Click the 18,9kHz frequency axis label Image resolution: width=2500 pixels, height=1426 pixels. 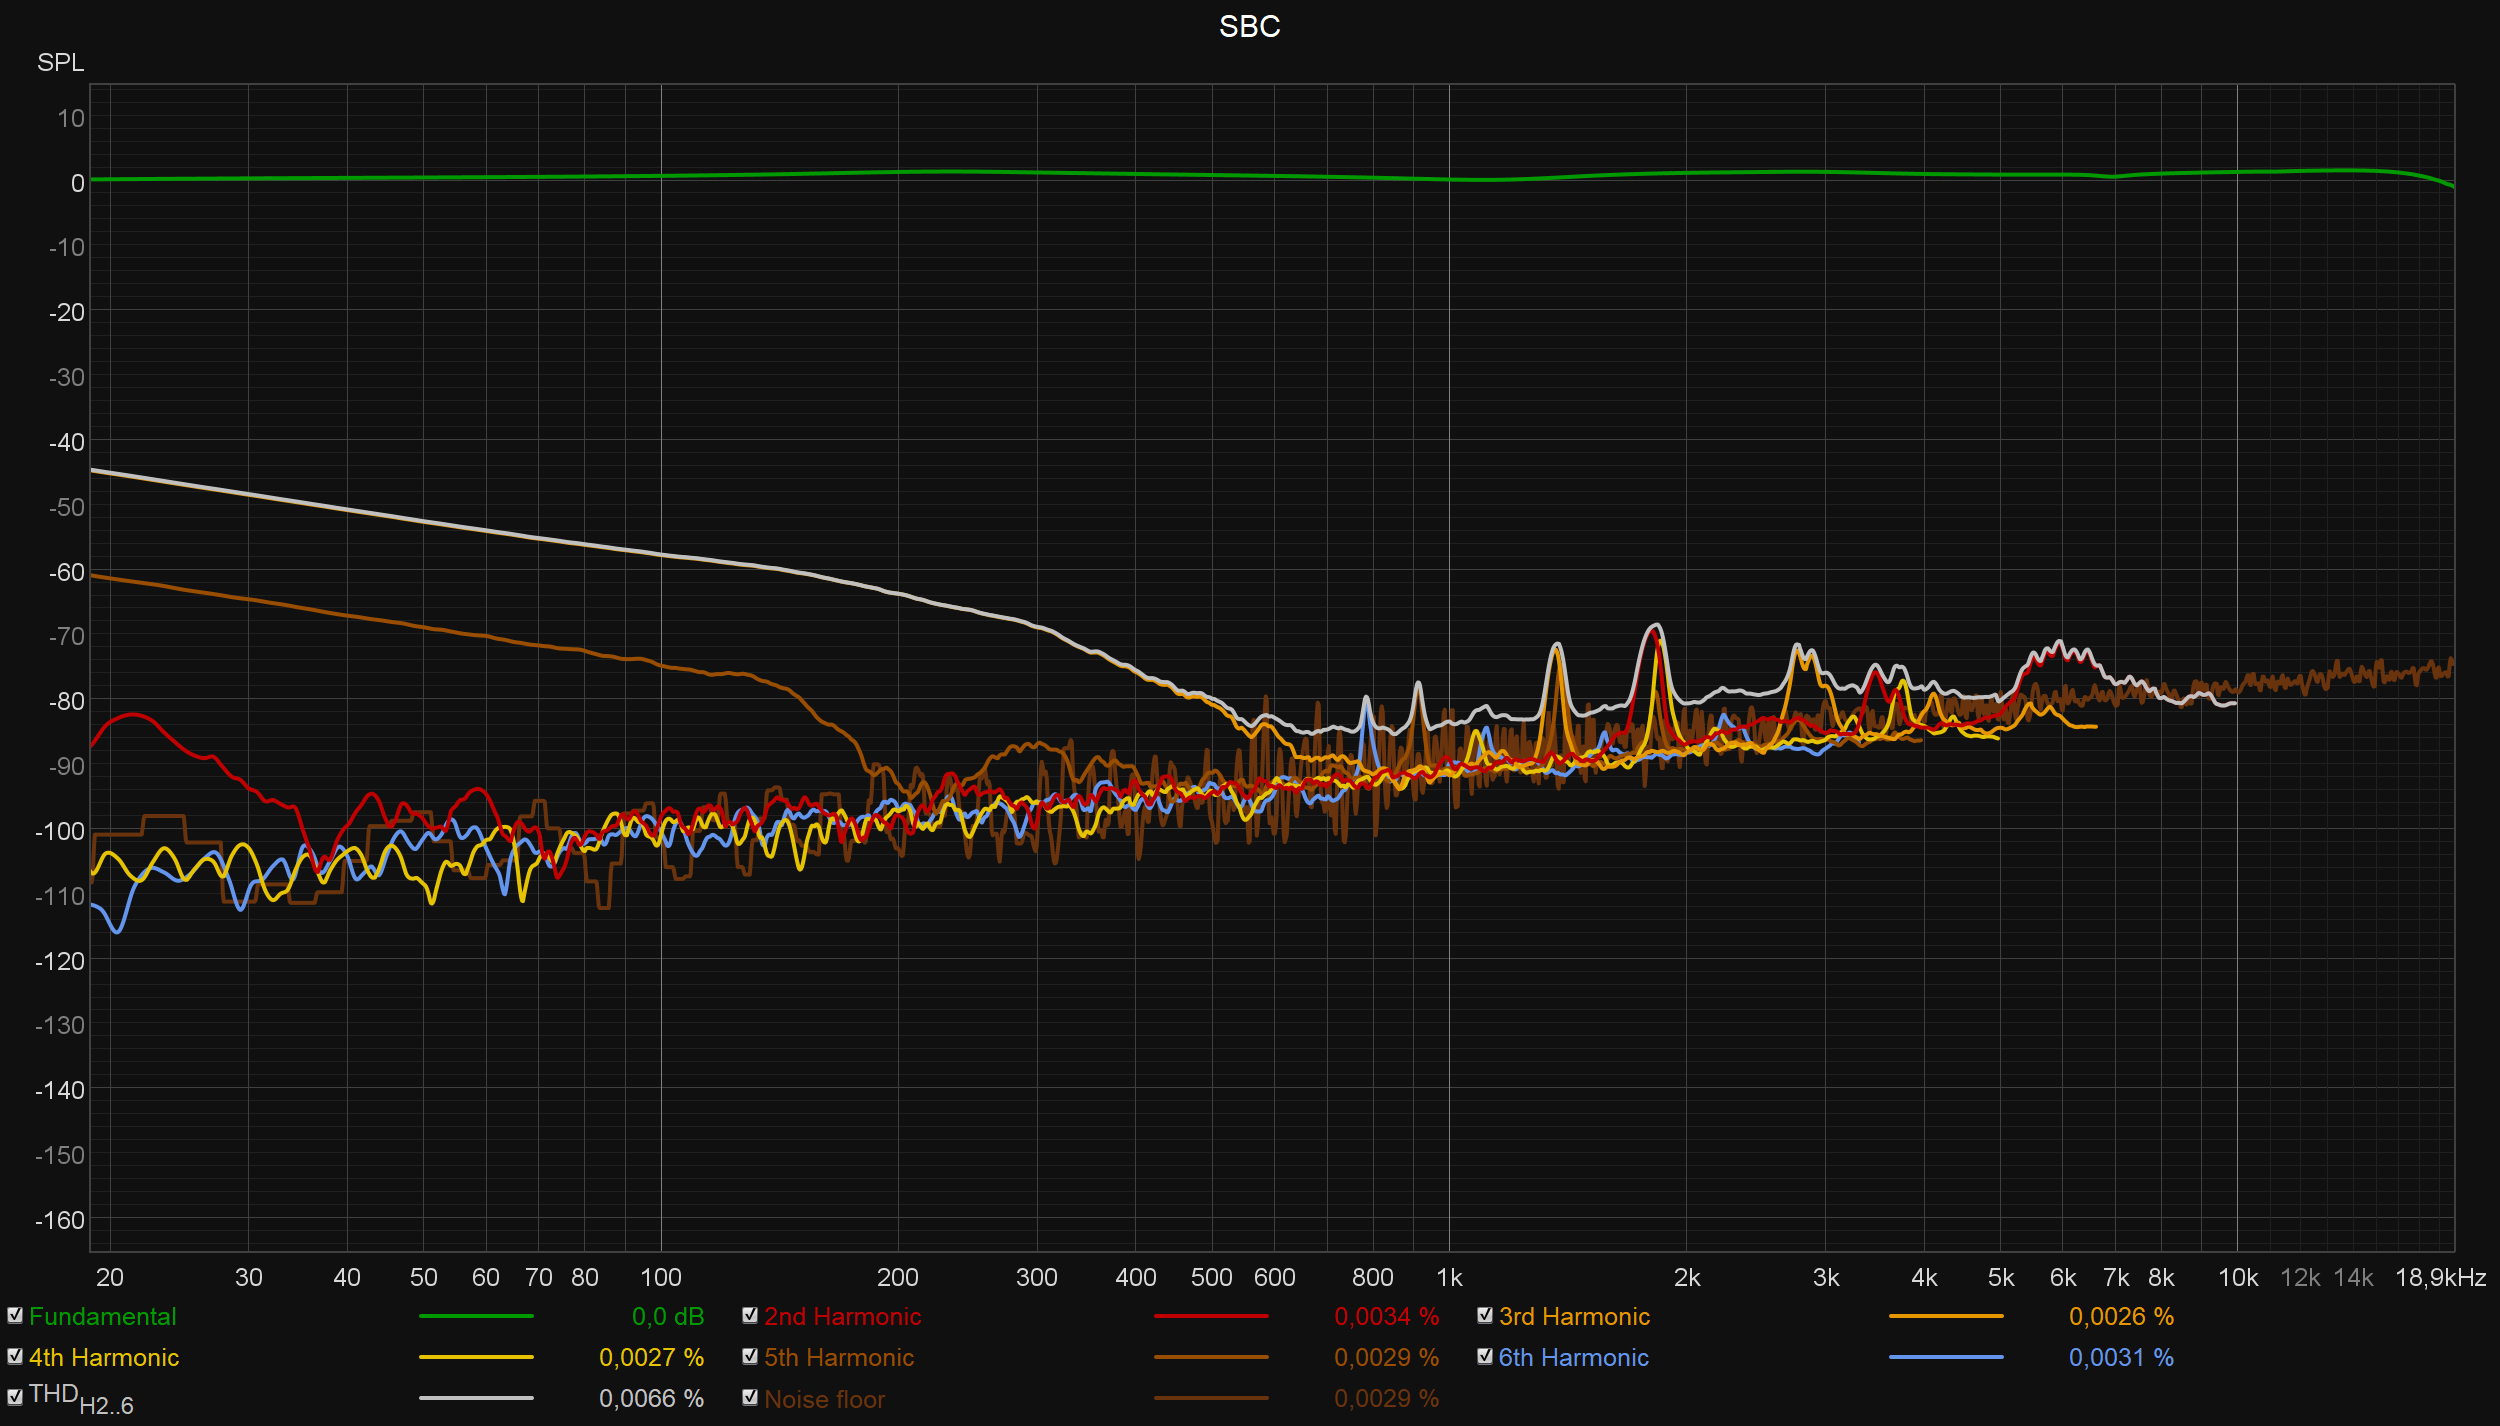pos(2440,1278)
